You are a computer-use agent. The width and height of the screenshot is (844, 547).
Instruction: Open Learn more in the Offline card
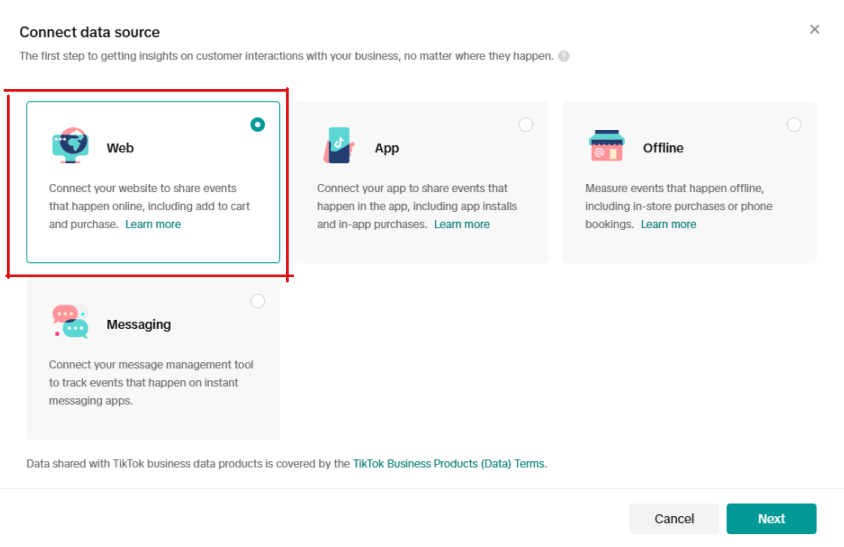[669, 225]
